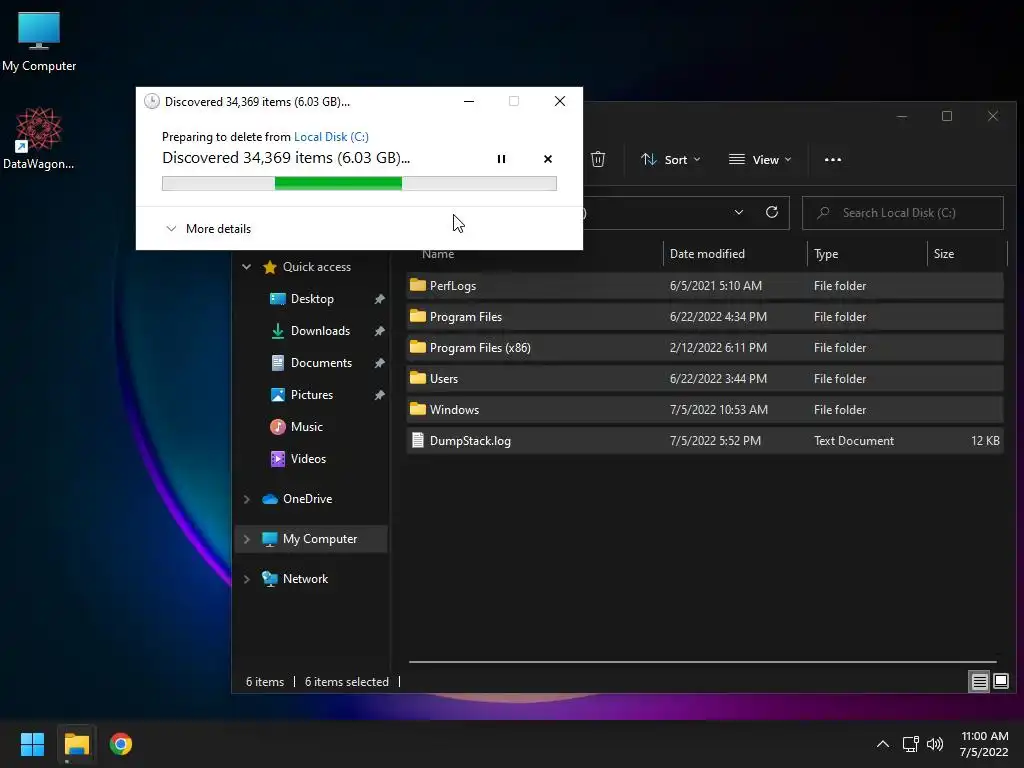The image size is (1024, 768).
Task: Sort by the Type column header
Action: 826,254
